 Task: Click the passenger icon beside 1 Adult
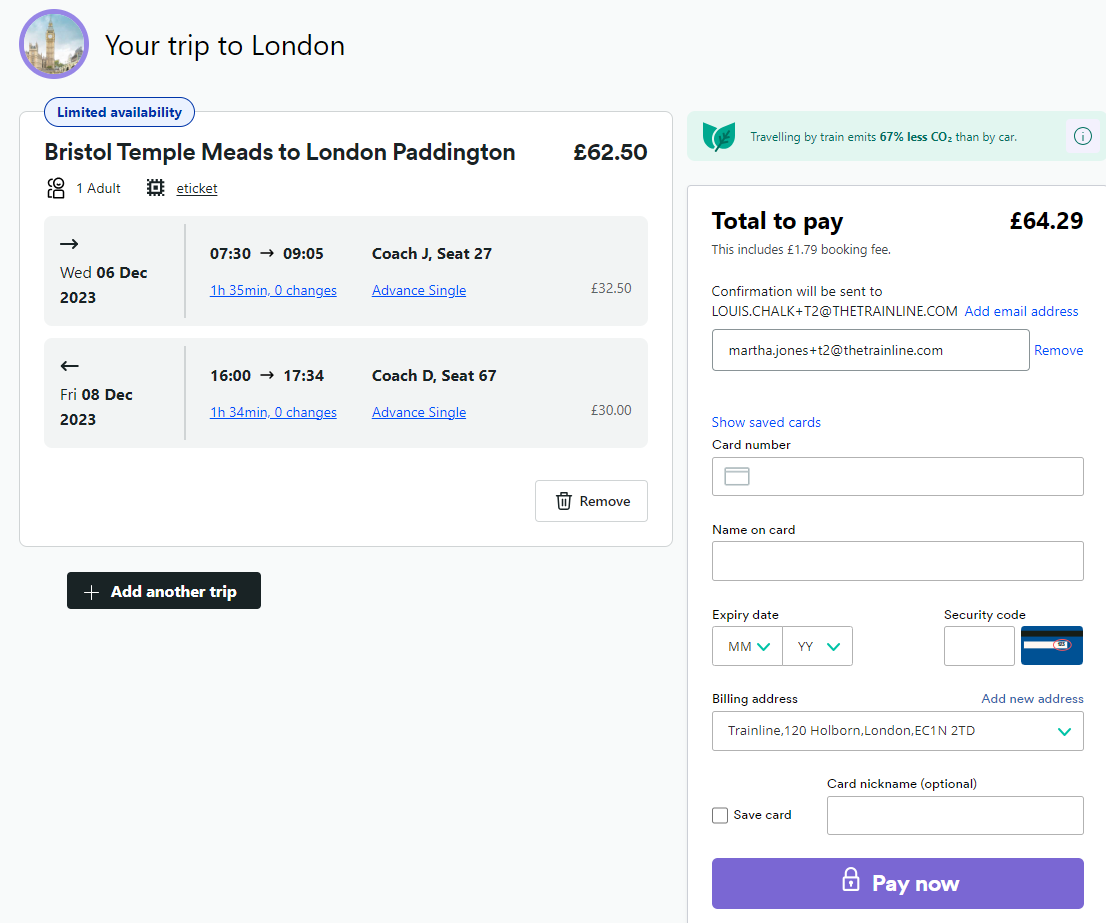[x=56, y=188]
